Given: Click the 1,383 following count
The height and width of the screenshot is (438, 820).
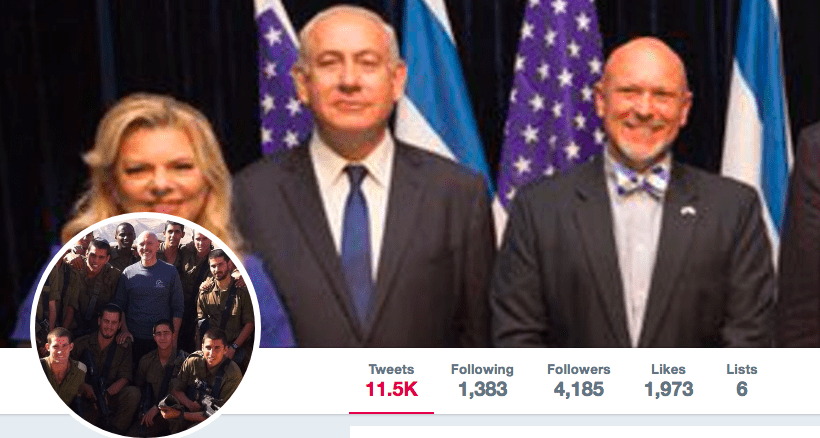Looking at the screenshot, I should 482,390.
